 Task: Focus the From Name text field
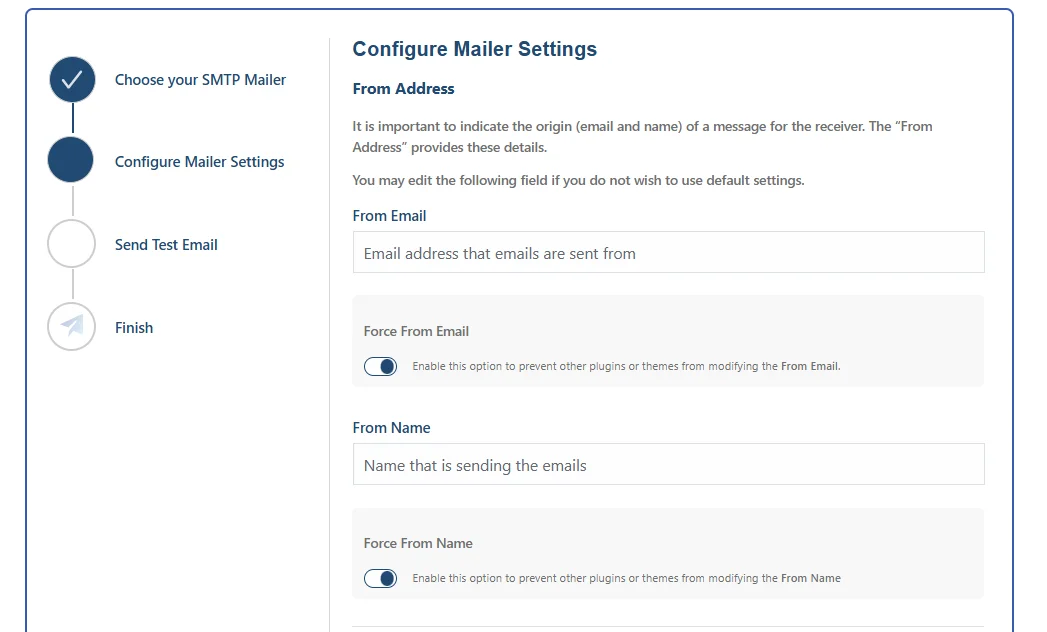(x=667, y=464)
